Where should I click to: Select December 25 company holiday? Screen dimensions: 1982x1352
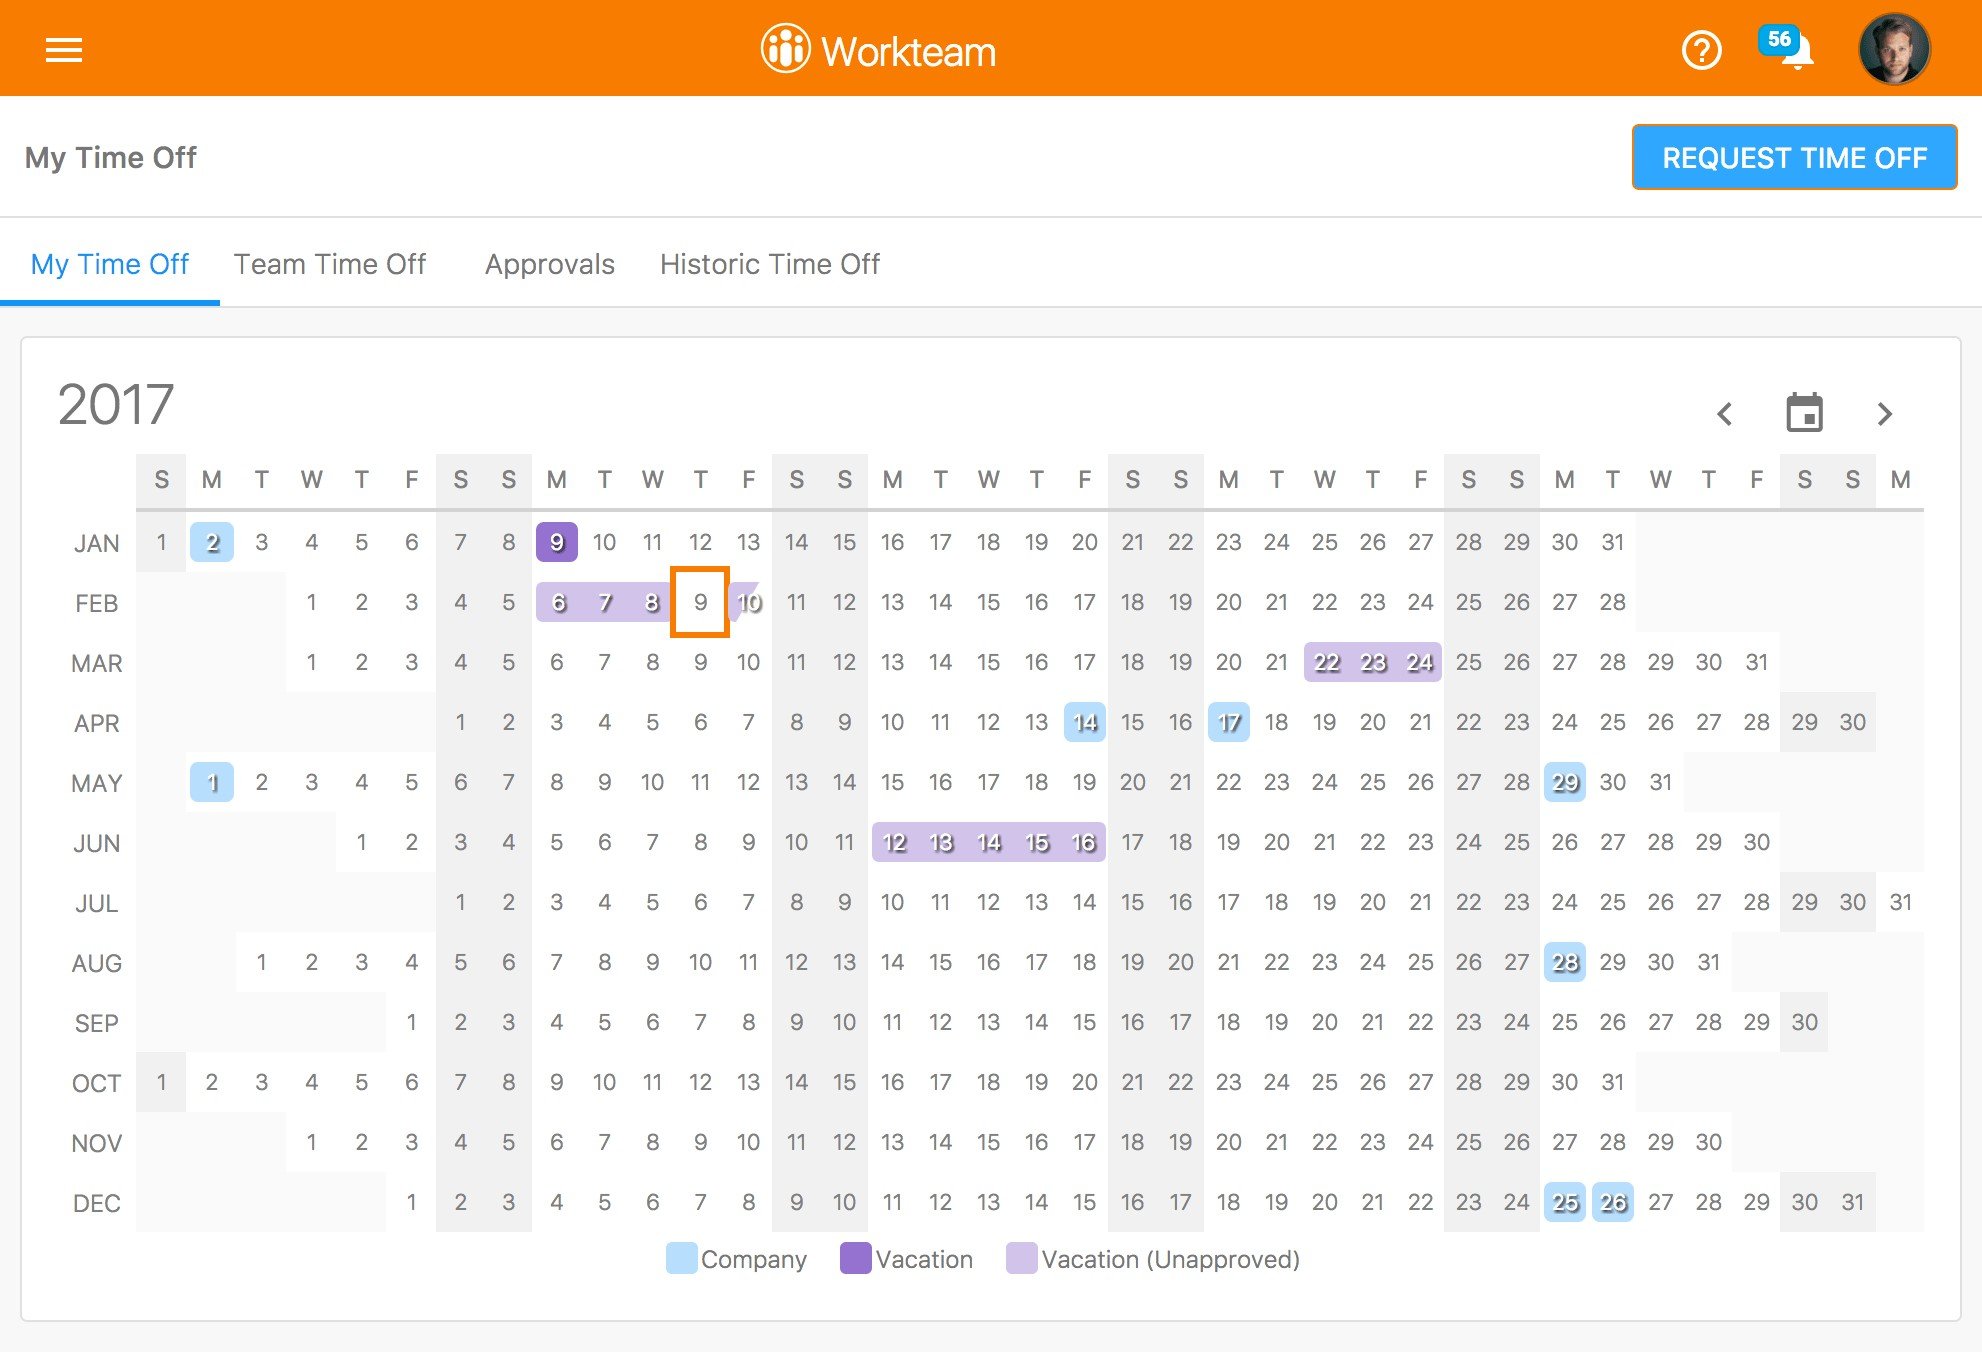point(1565,1202)
